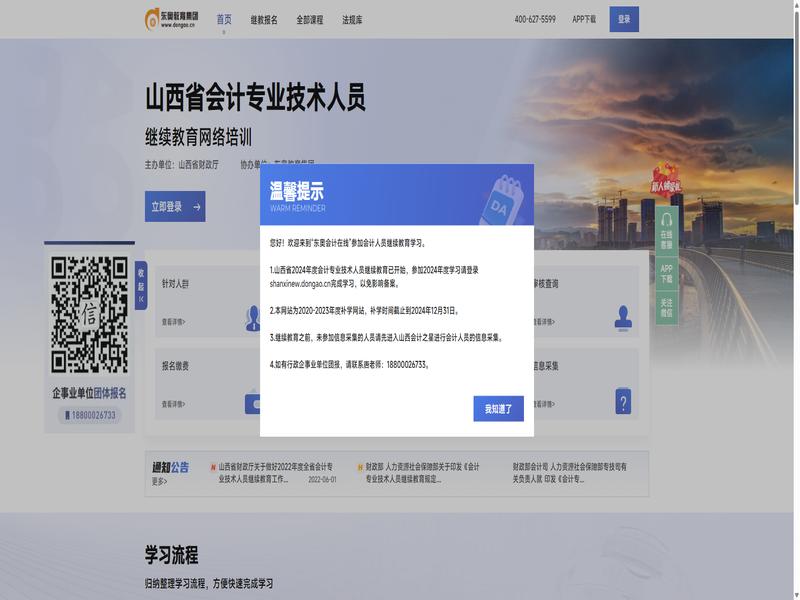The image size is (800, 600).
Task: Expand 查看详情 under 针对人群
Action: click(173, 322)
